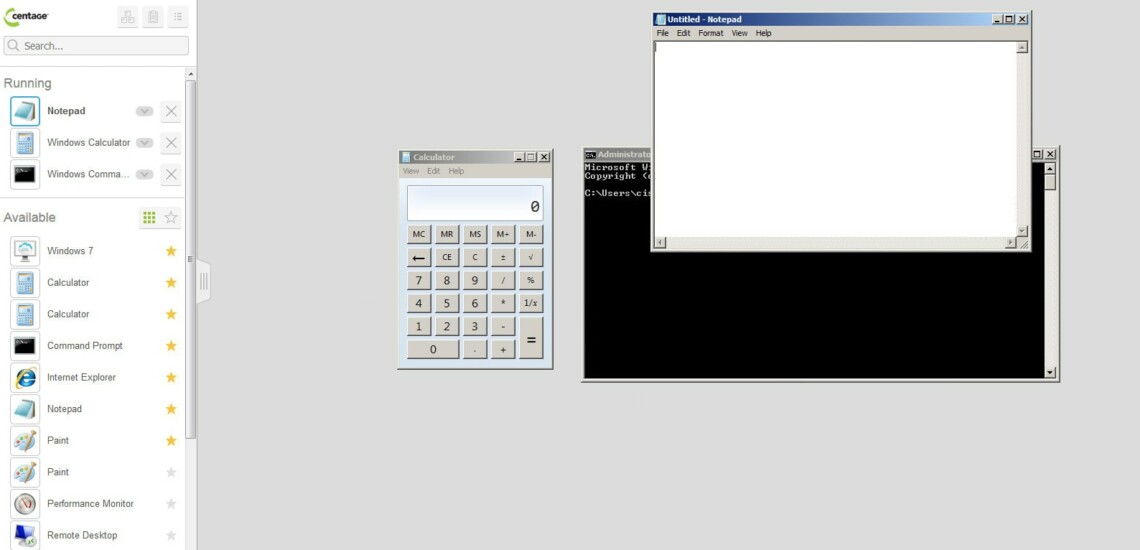This screenshot has height=550, width=1140.
Task: Open Calculator View menu
Action: tap(411, 171)
